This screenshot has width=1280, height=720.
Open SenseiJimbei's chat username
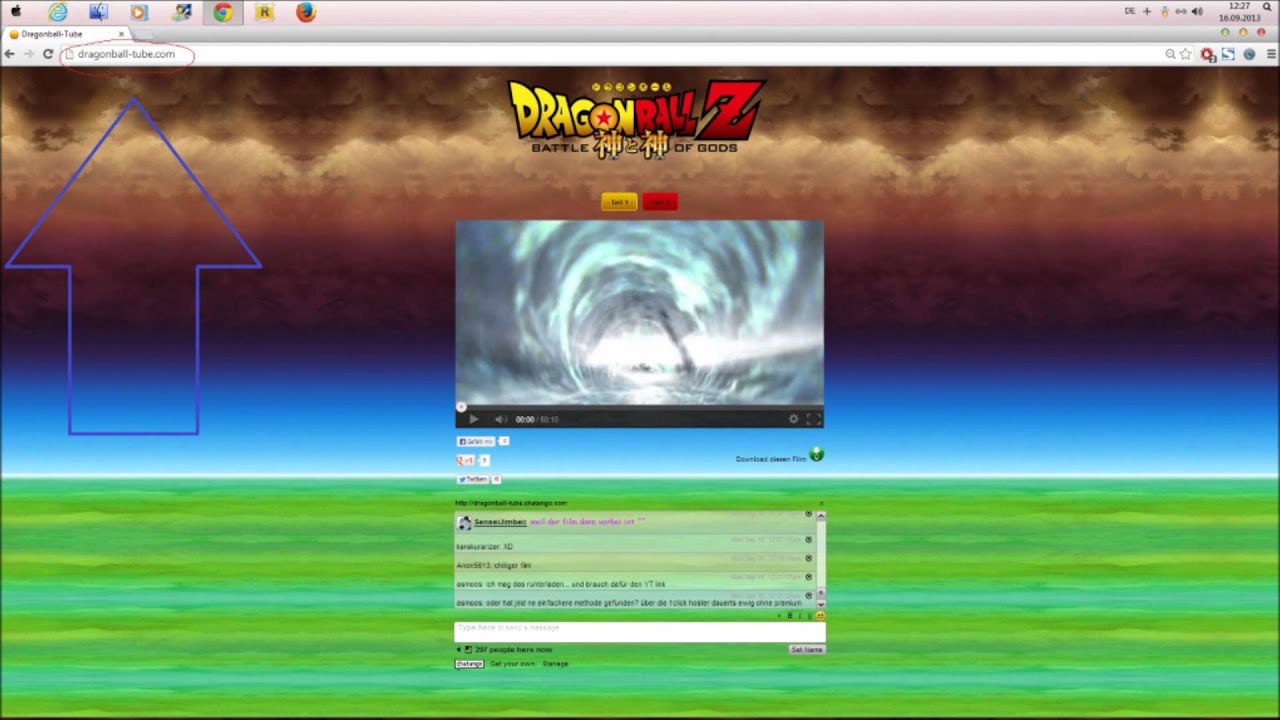pos(500,522)
